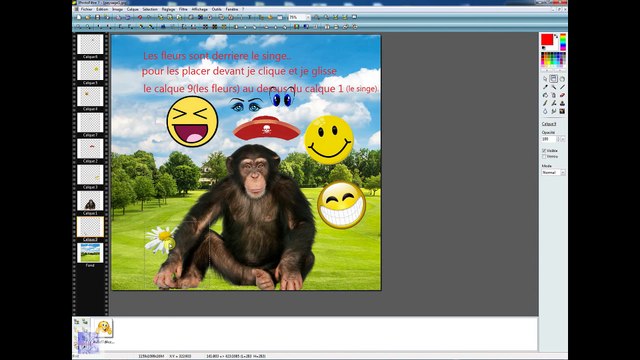This screenshot has height=360, width=640.
Task: Select the Scroll hand tool
Action: point(562,79)
